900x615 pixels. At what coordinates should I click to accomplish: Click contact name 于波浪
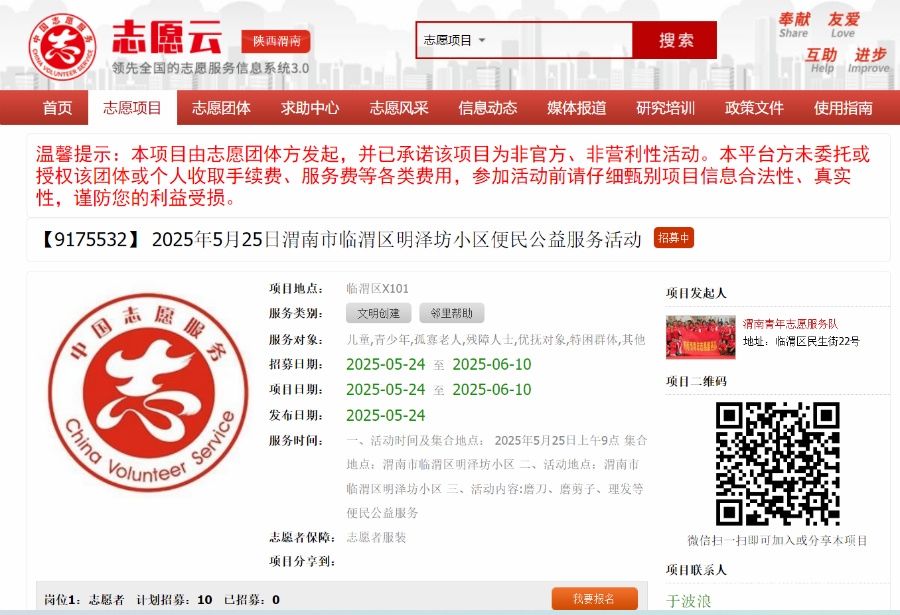coord(689,601)
